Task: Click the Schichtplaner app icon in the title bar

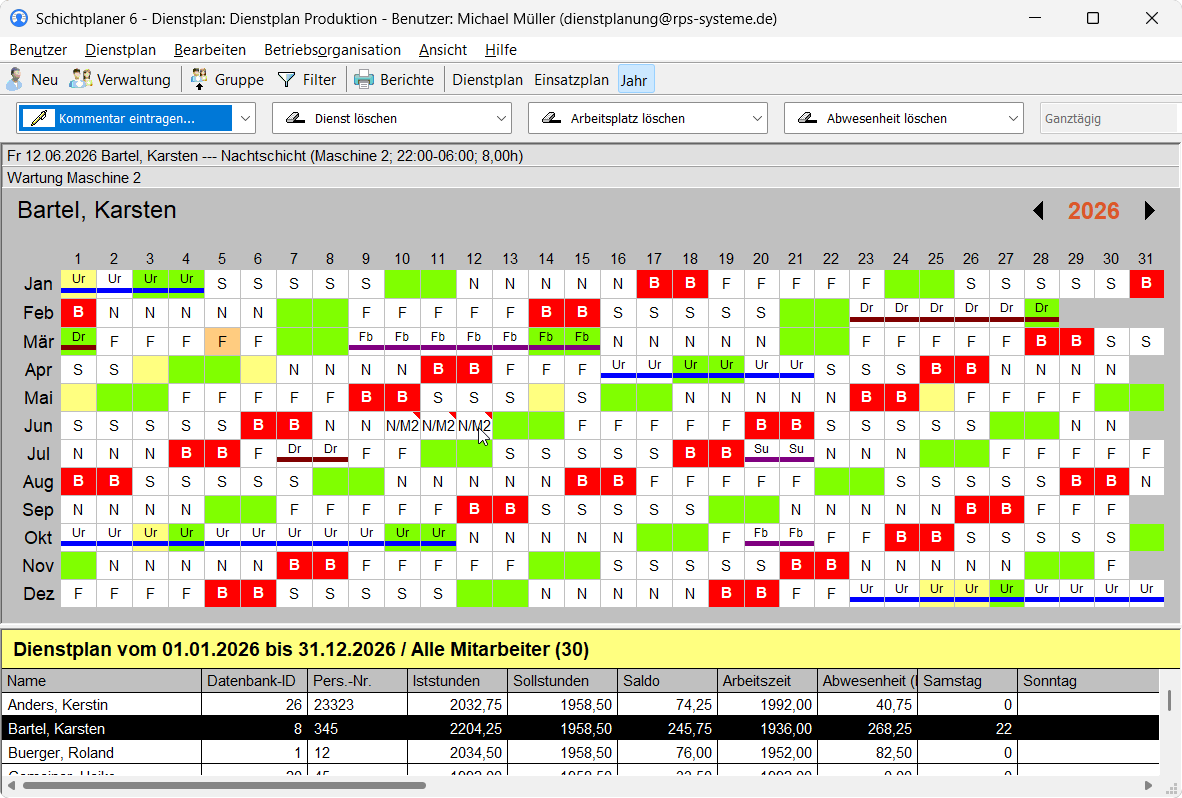Action: [x=18, y=18]
